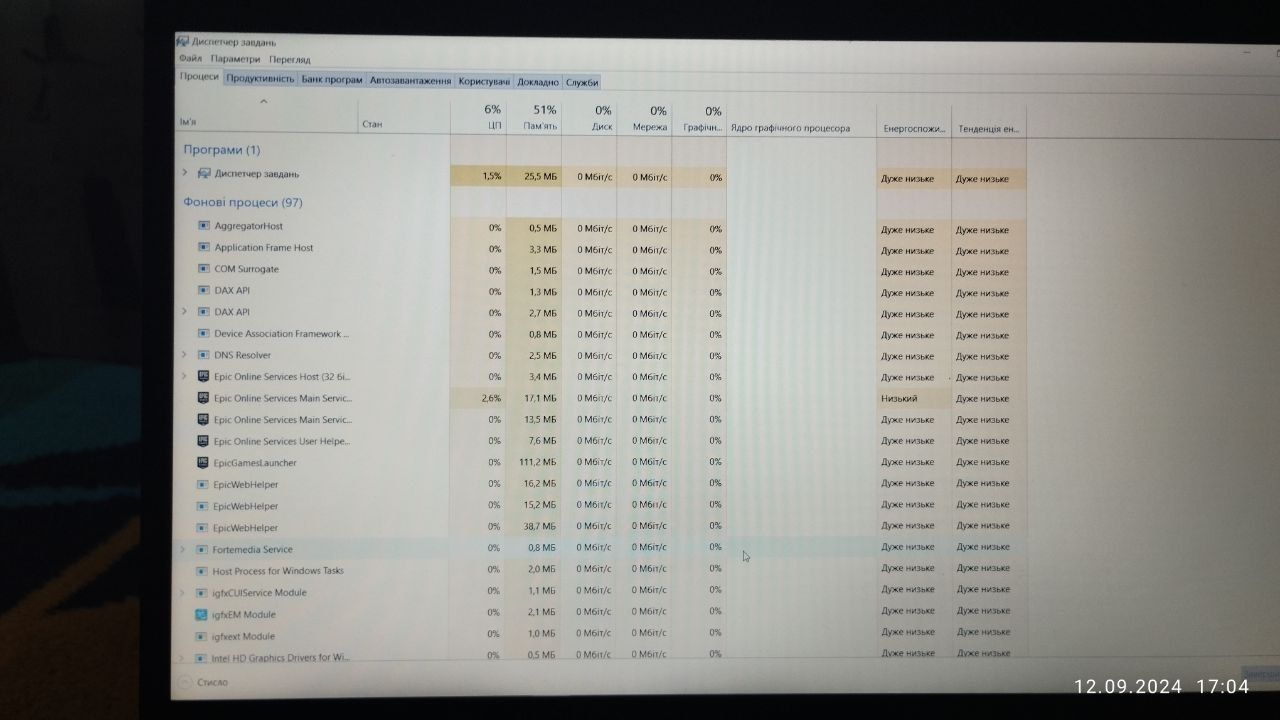Click the EpicGamesLauncher Epic icon

coord(203,462)
